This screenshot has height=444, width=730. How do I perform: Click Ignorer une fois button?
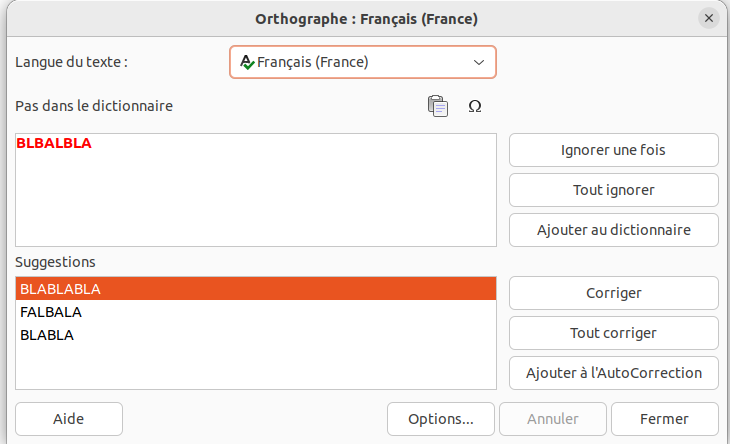tap(614, 150)
